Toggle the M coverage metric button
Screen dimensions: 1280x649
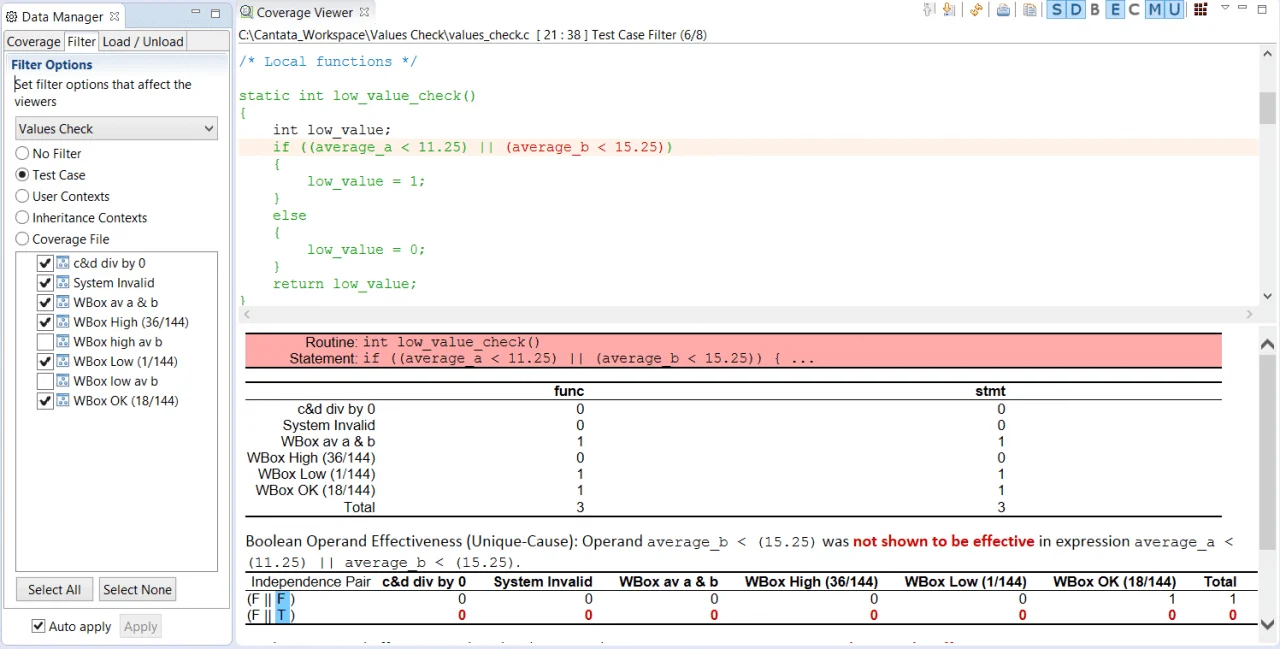[x=1154, y=10]
